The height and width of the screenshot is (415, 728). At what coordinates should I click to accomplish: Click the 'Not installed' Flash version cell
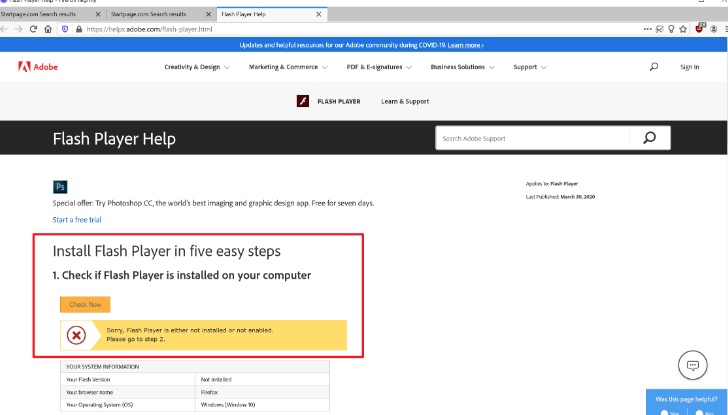[262, 379]
